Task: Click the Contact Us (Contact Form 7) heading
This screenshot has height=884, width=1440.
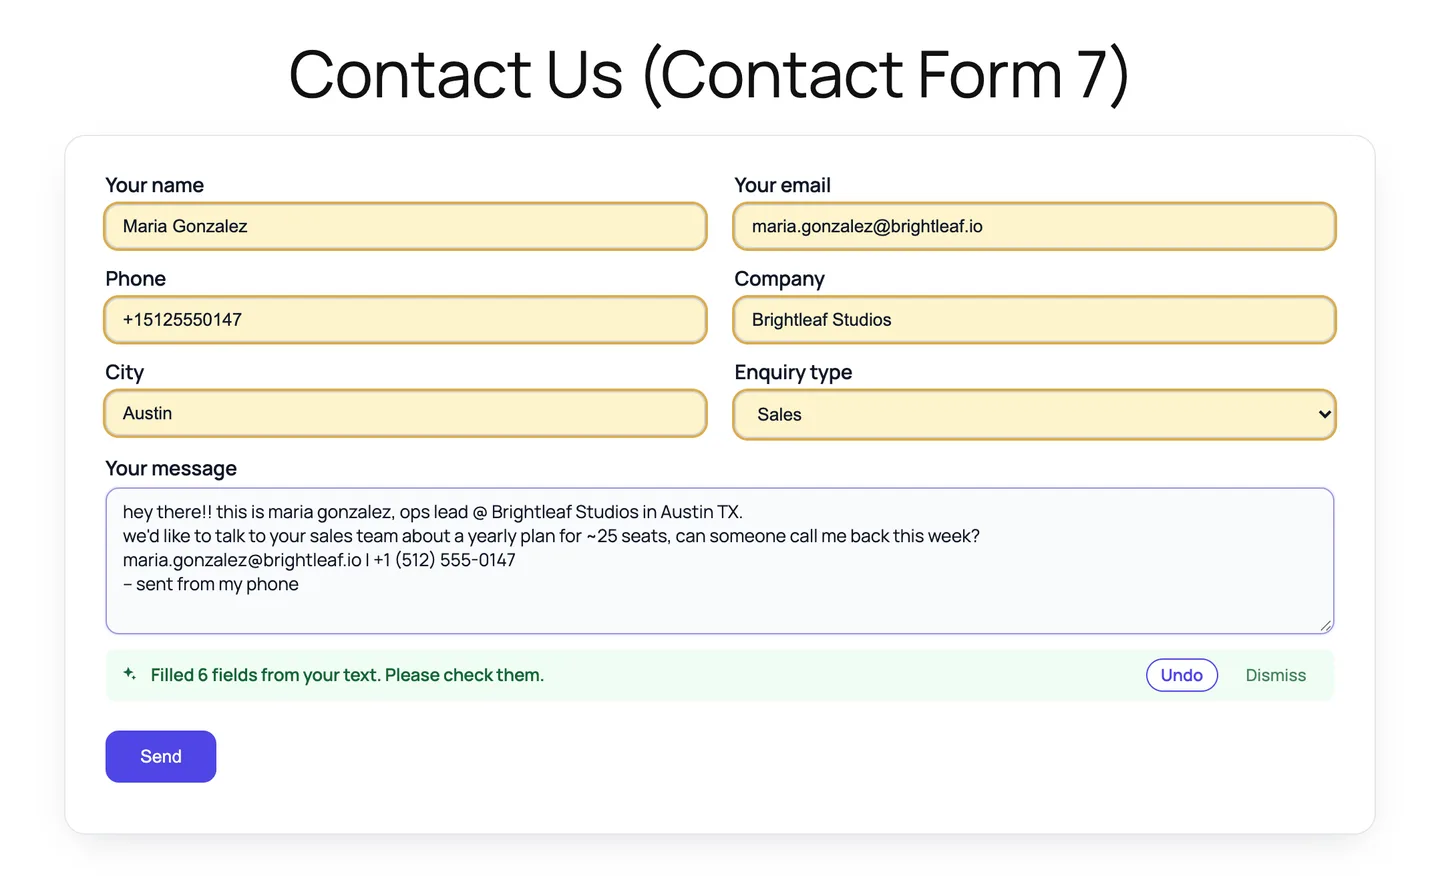Action: tap(709, 74)
